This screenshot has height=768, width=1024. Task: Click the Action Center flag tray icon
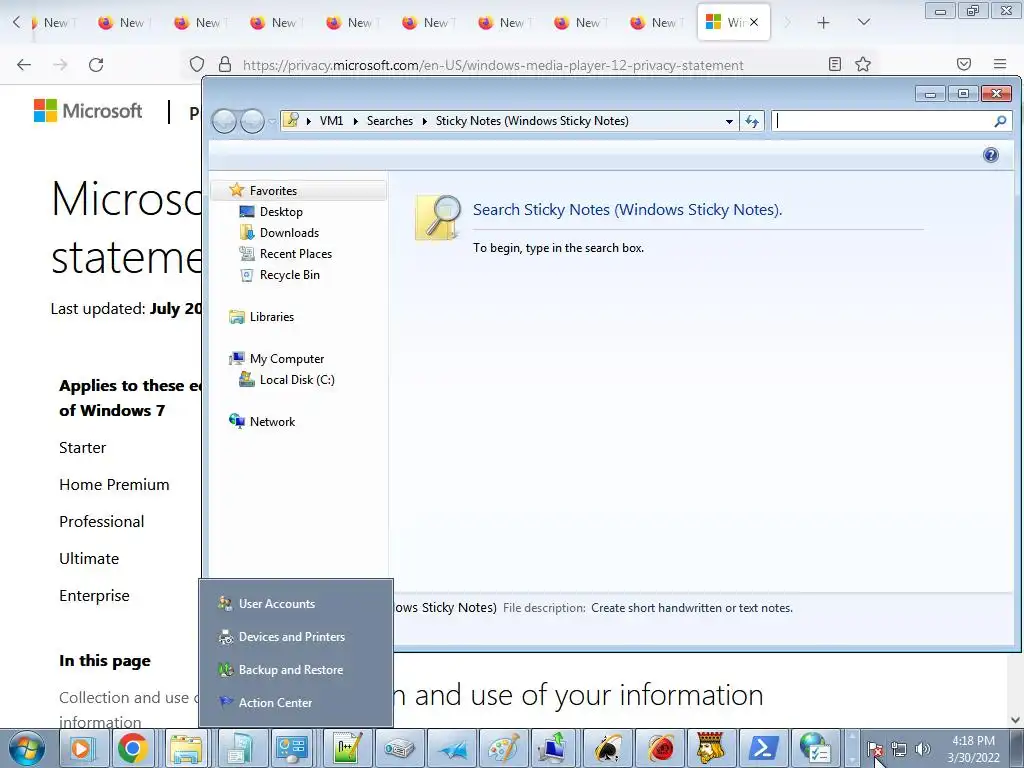click(x=874, y=749)
